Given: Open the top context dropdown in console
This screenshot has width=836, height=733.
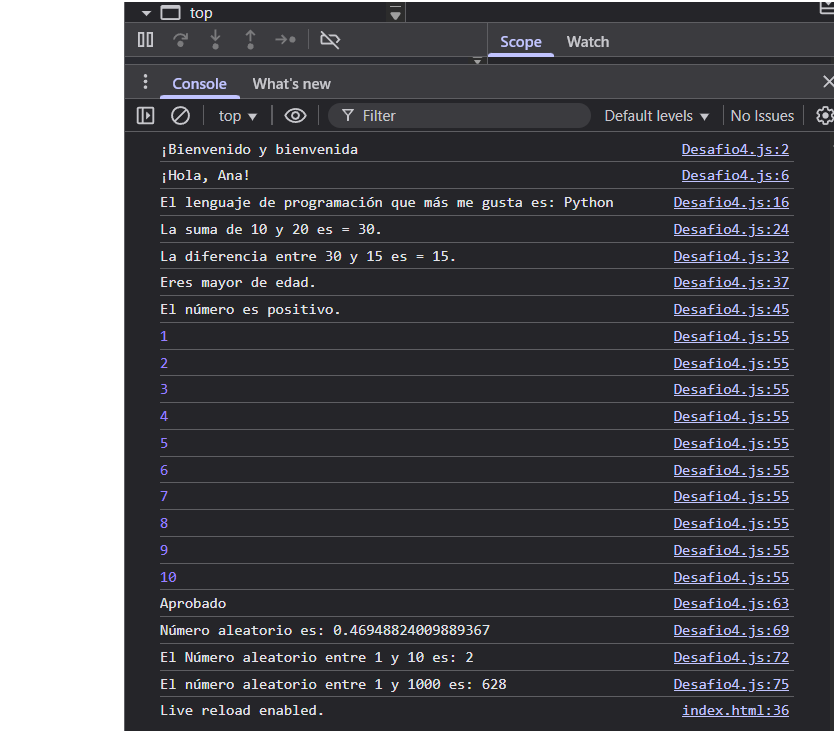Looking at the screenshot, I should point(238,116).
